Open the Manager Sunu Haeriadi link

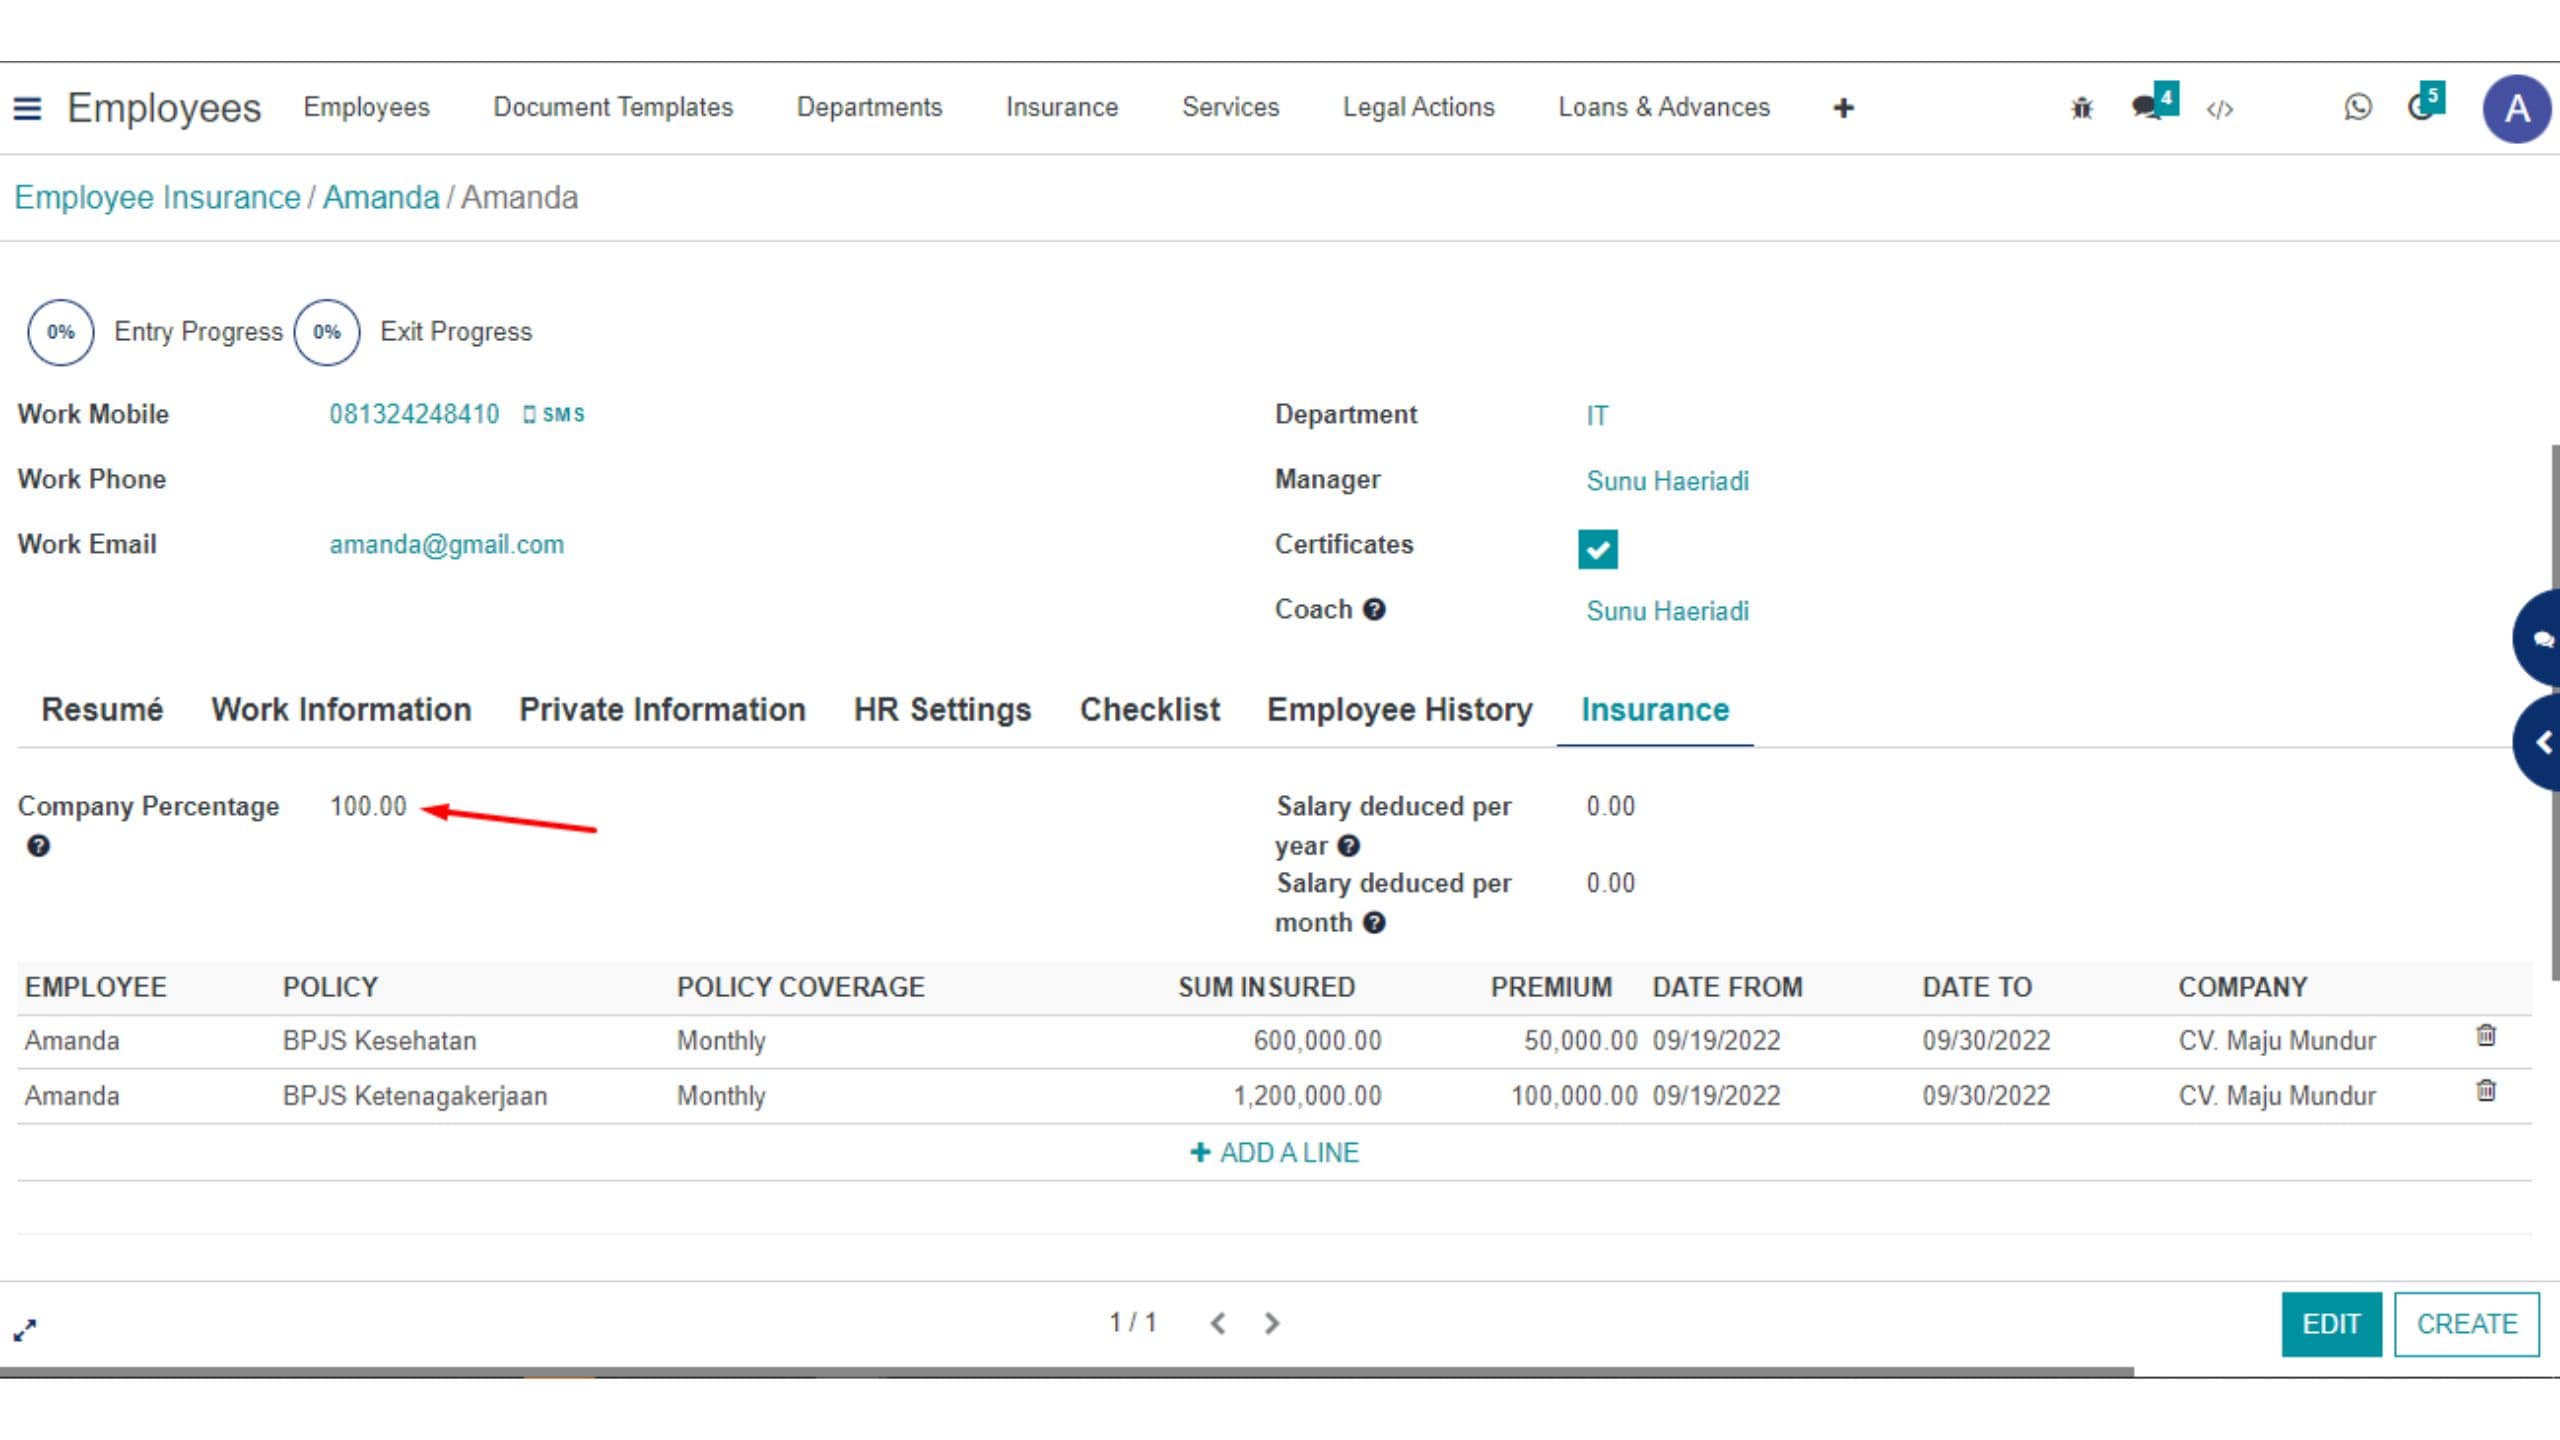point(1667,481)
